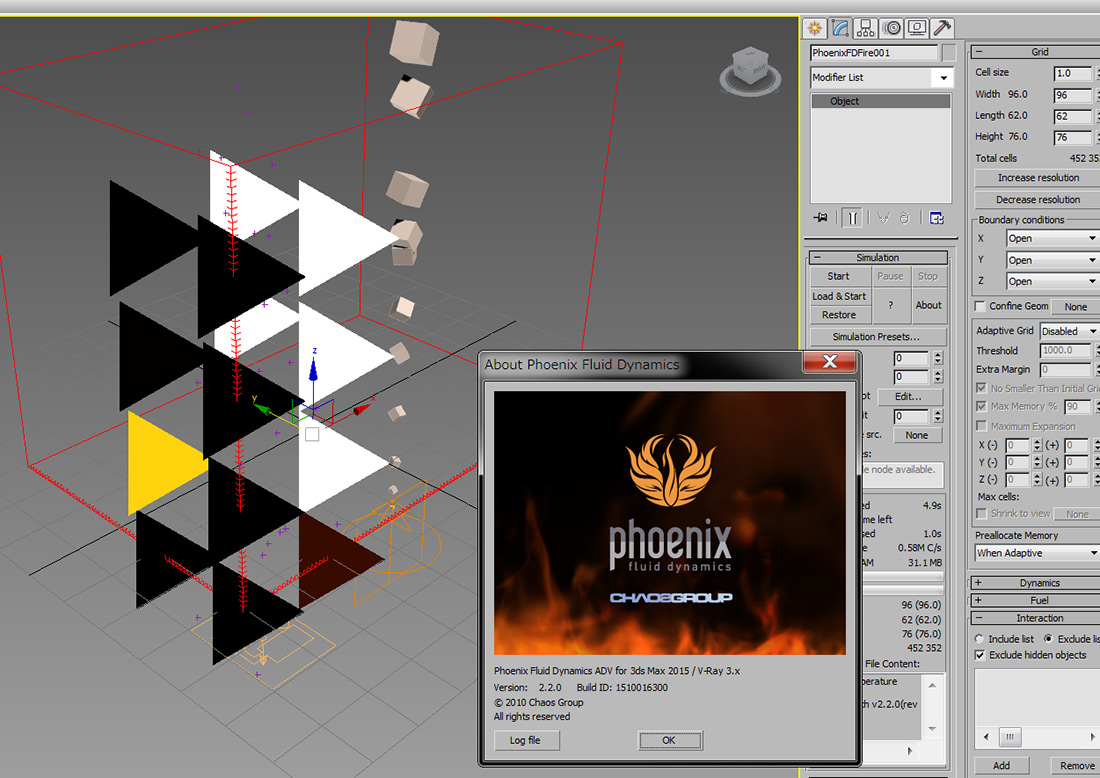Click OK in About Phoenix dialog
This screenshot has height=778, width=1100.
pos(669,740)
